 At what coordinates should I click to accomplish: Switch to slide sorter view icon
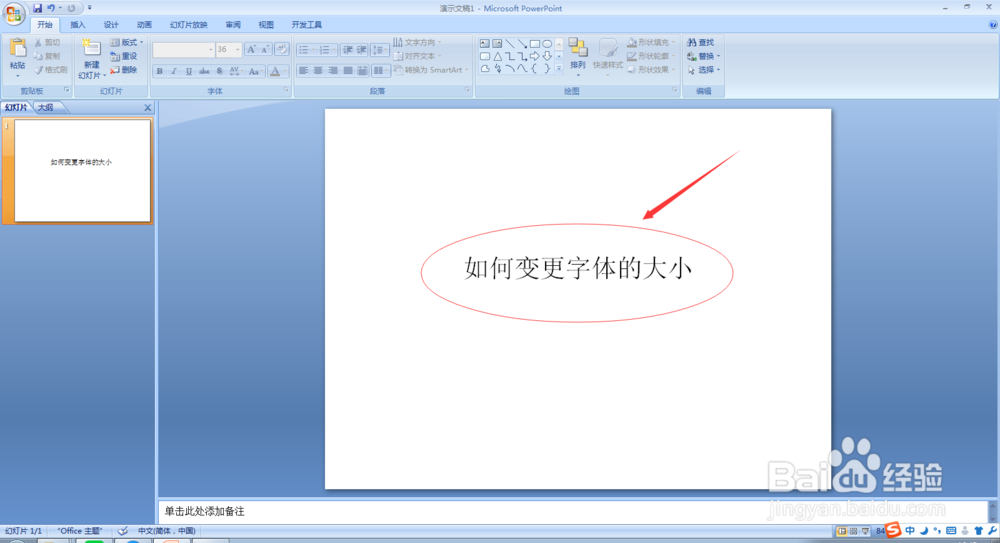tap(853, 531)
